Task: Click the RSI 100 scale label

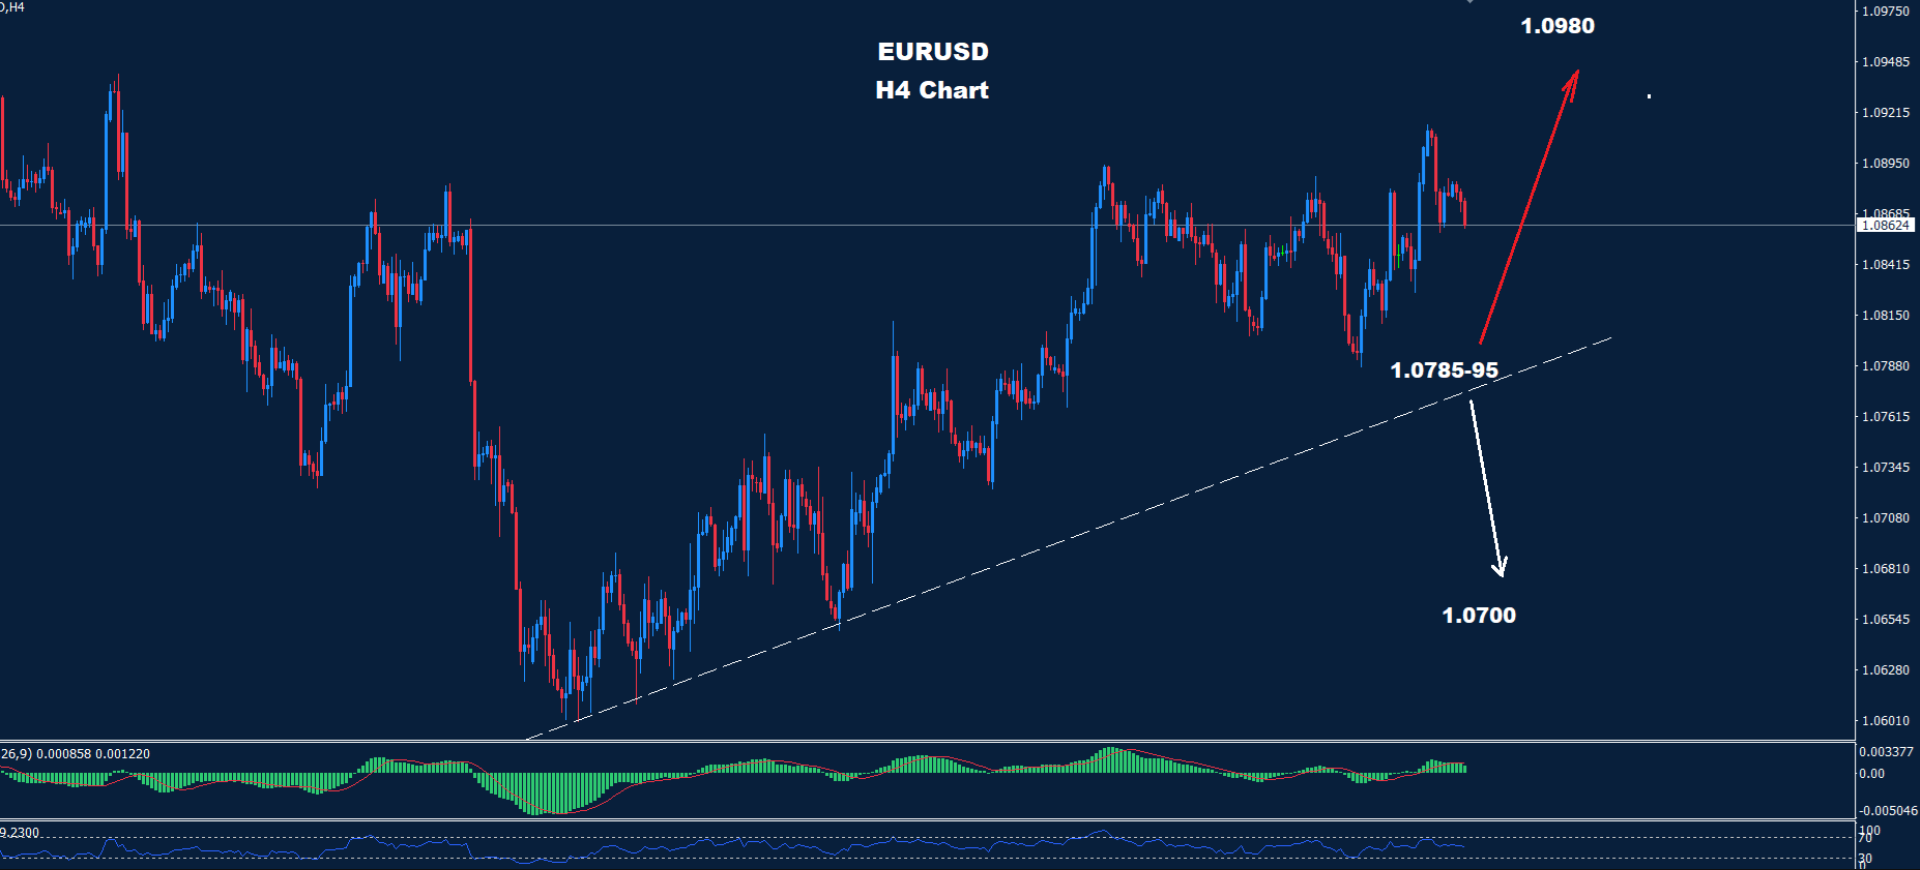Action: point(1869,830)
